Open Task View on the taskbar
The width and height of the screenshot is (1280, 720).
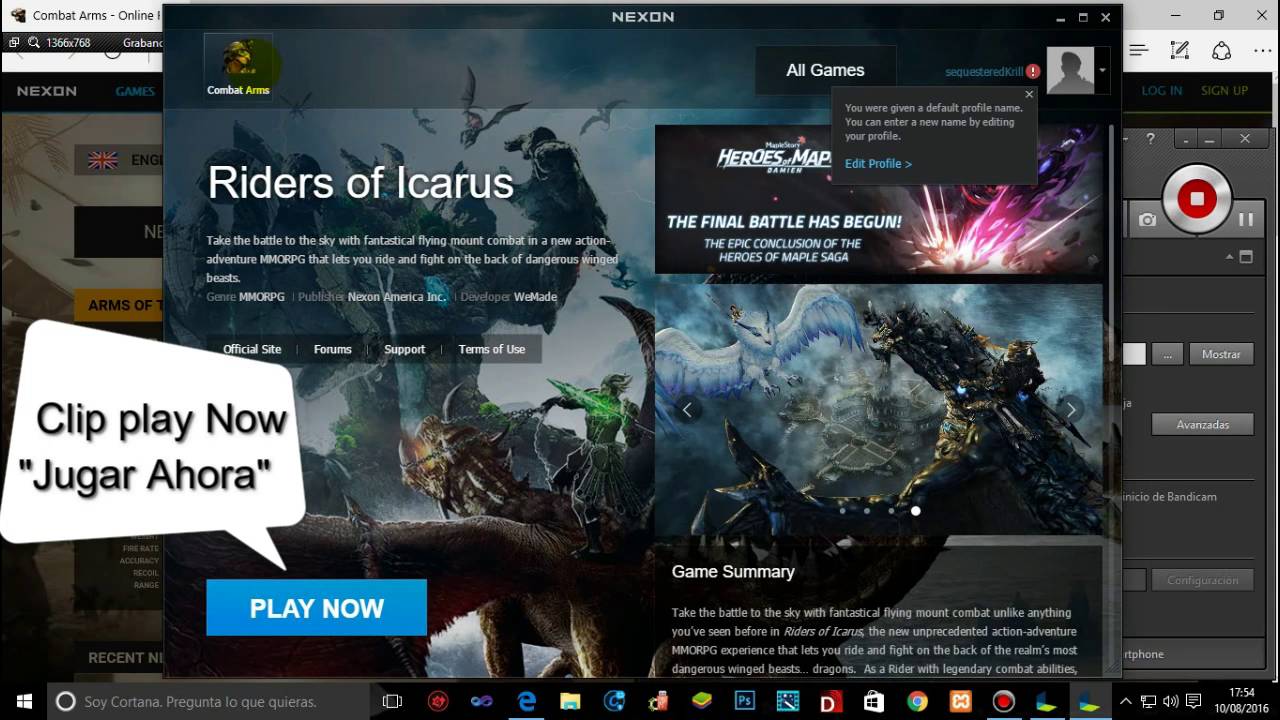click(393, 701)
